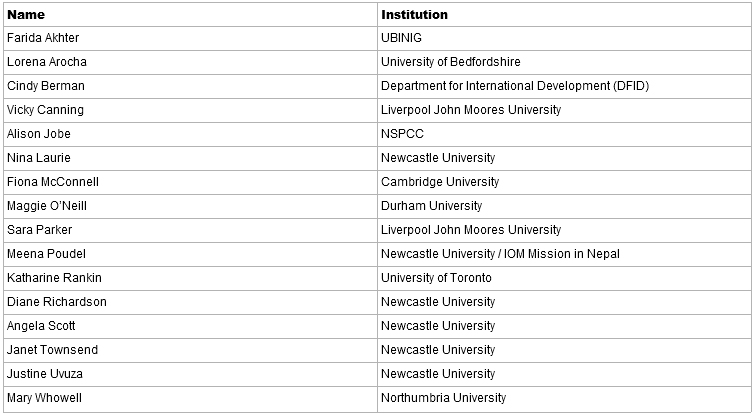Select Fiona McConnell's name cell

click(53, 182)
